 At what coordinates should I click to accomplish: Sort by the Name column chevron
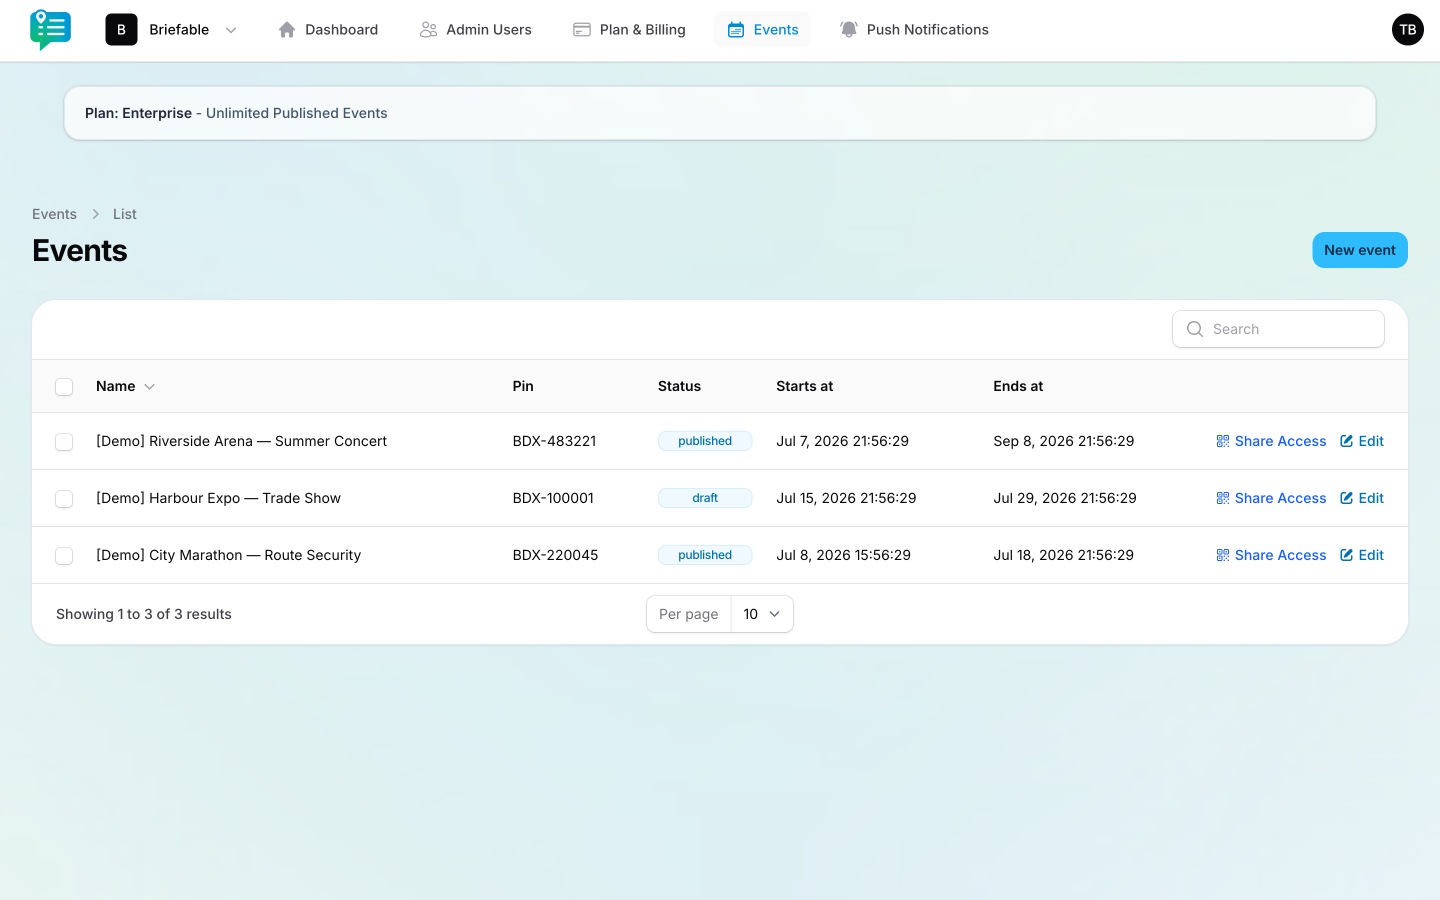[149, 387]
